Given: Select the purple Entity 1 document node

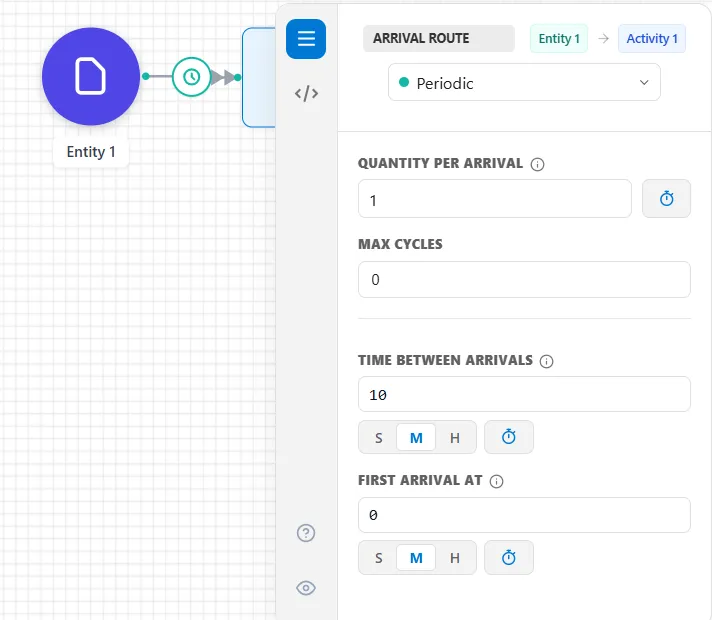Looking at the screenshot, I should tap(91, 76).
